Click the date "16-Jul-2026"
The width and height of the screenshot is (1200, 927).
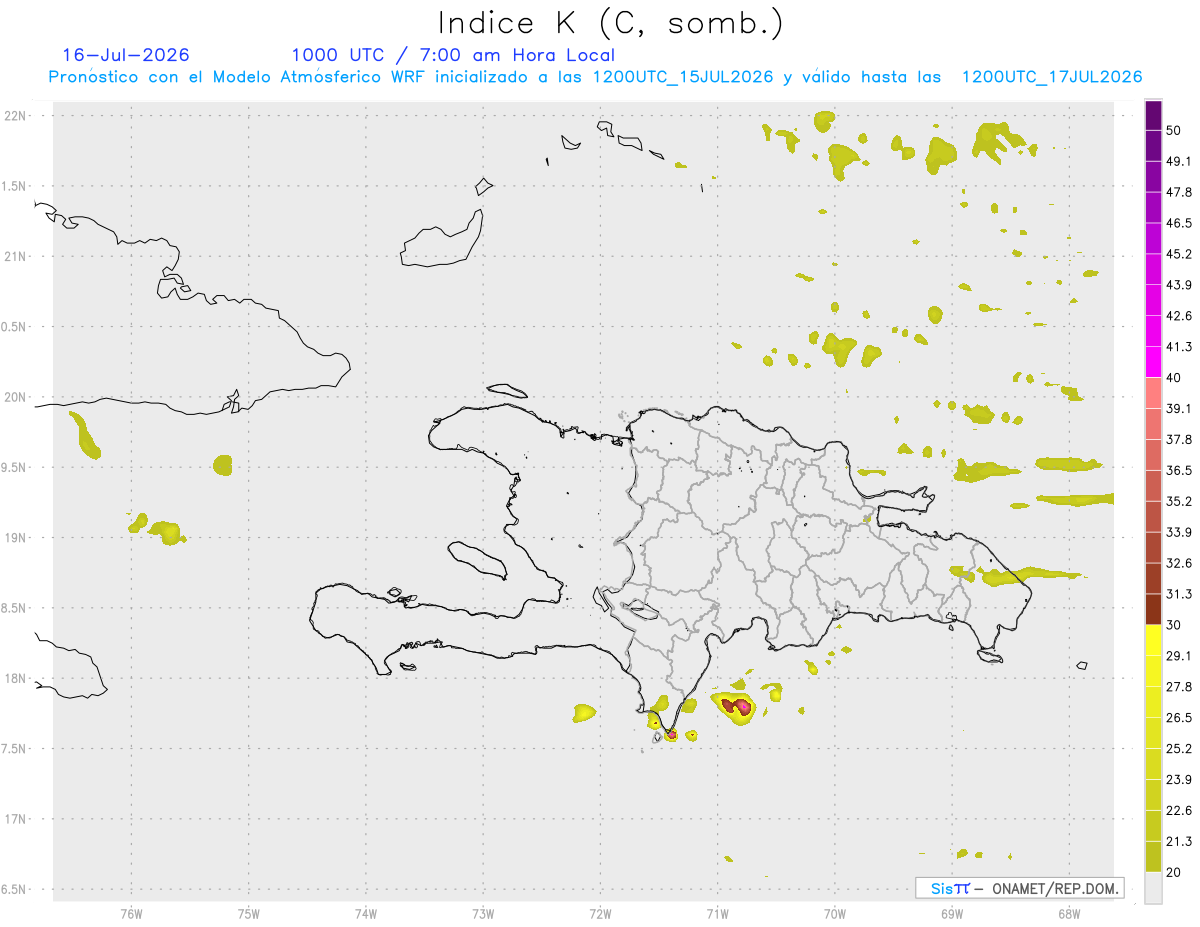point(126,55)
